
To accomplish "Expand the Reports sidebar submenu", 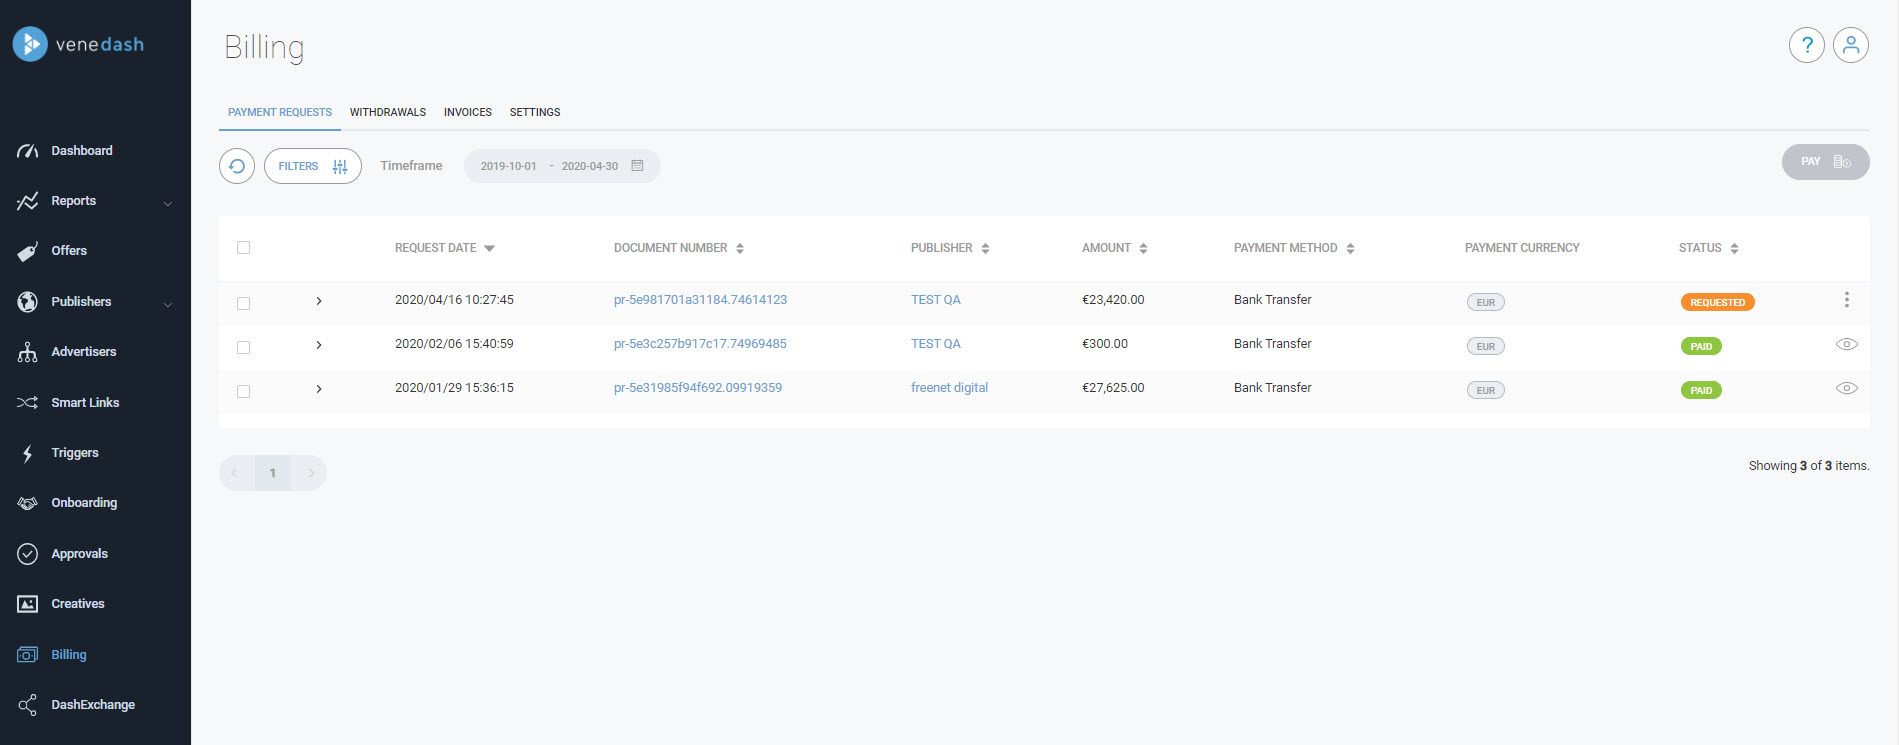I will [x=167, y=203].
